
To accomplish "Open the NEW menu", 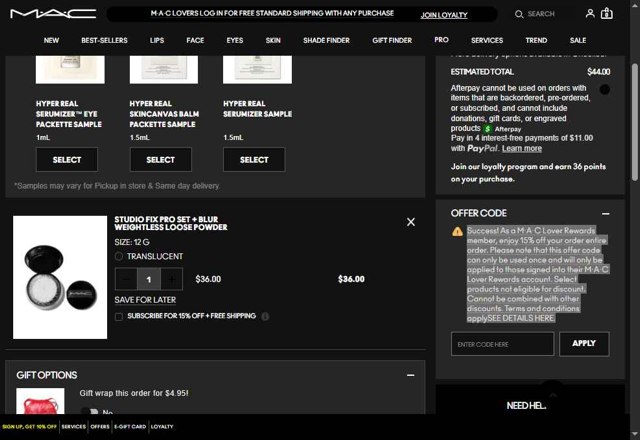I will [51, 40].
